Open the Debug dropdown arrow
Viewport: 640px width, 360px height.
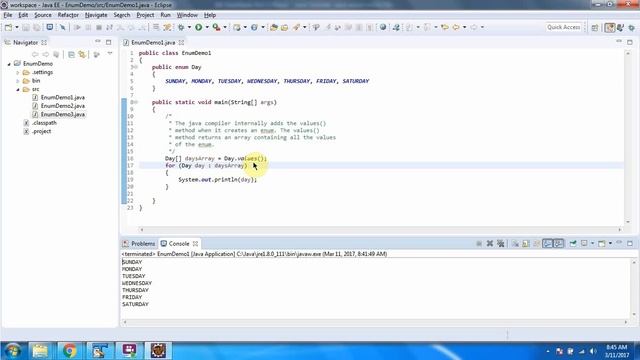189,27
